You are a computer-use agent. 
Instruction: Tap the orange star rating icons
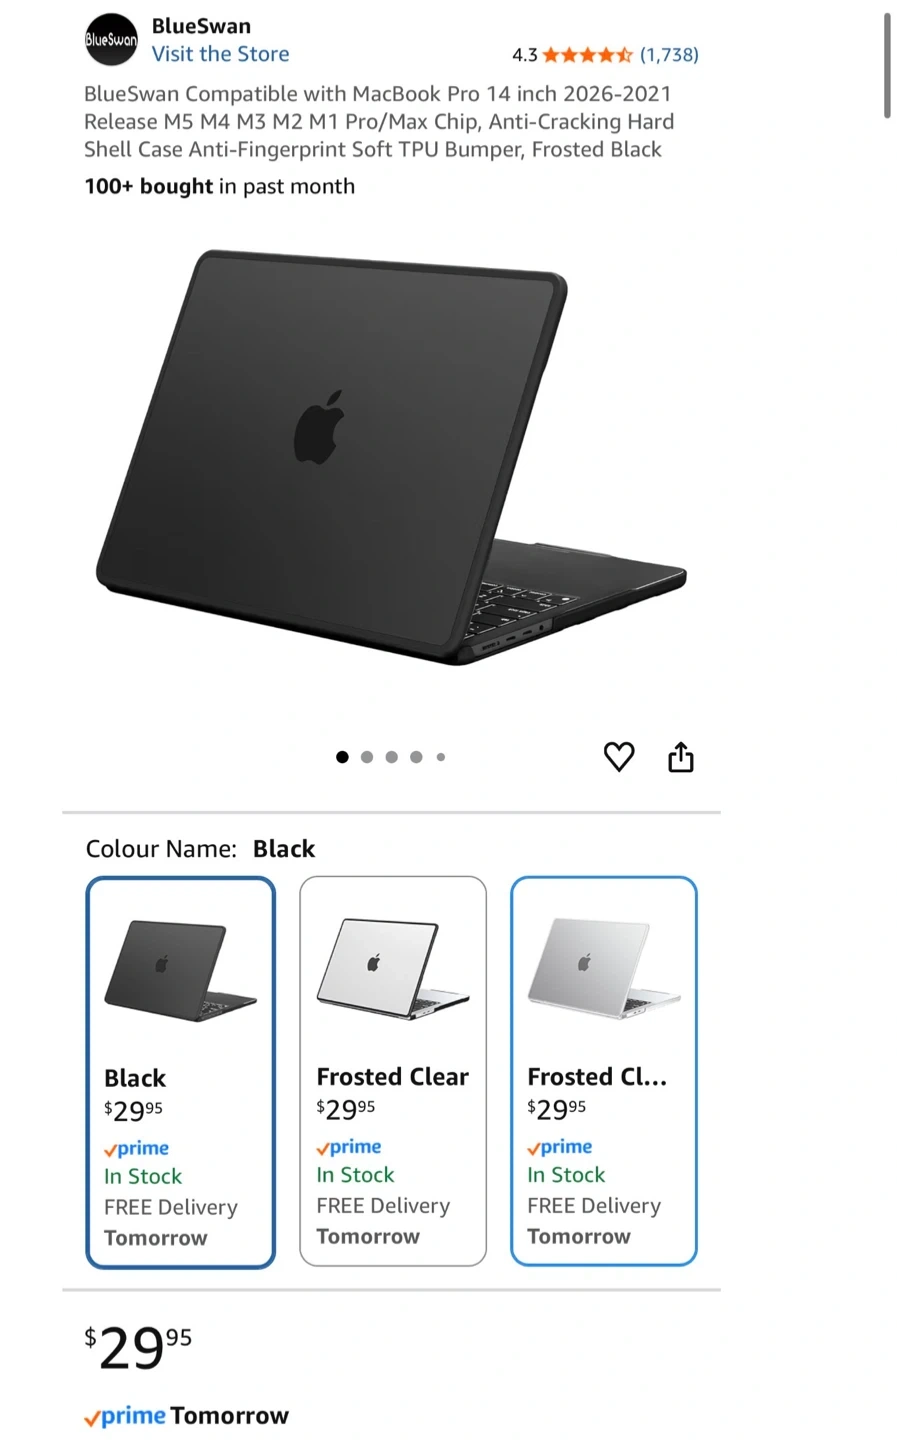[587, 55]
